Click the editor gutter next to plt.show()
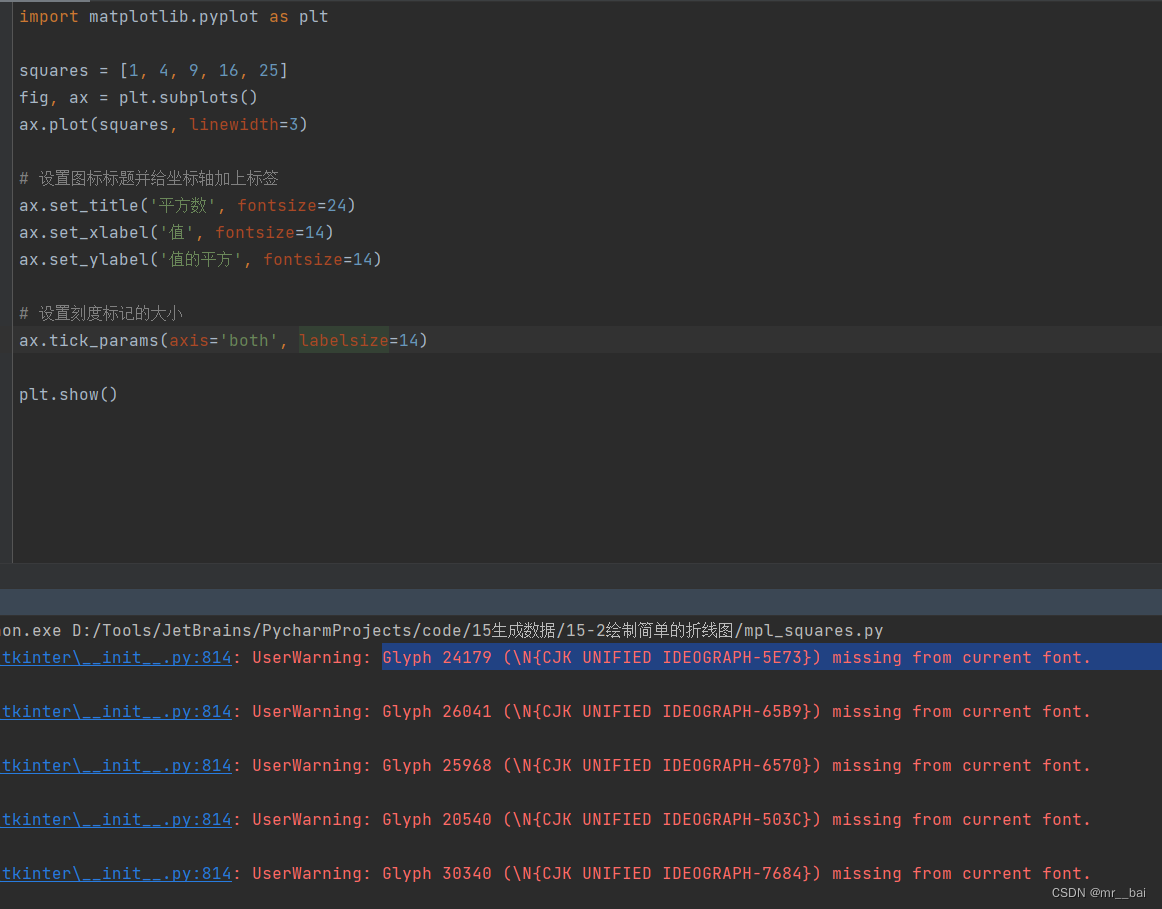This screenshot has width=1162, height=909. pos(8,394)
